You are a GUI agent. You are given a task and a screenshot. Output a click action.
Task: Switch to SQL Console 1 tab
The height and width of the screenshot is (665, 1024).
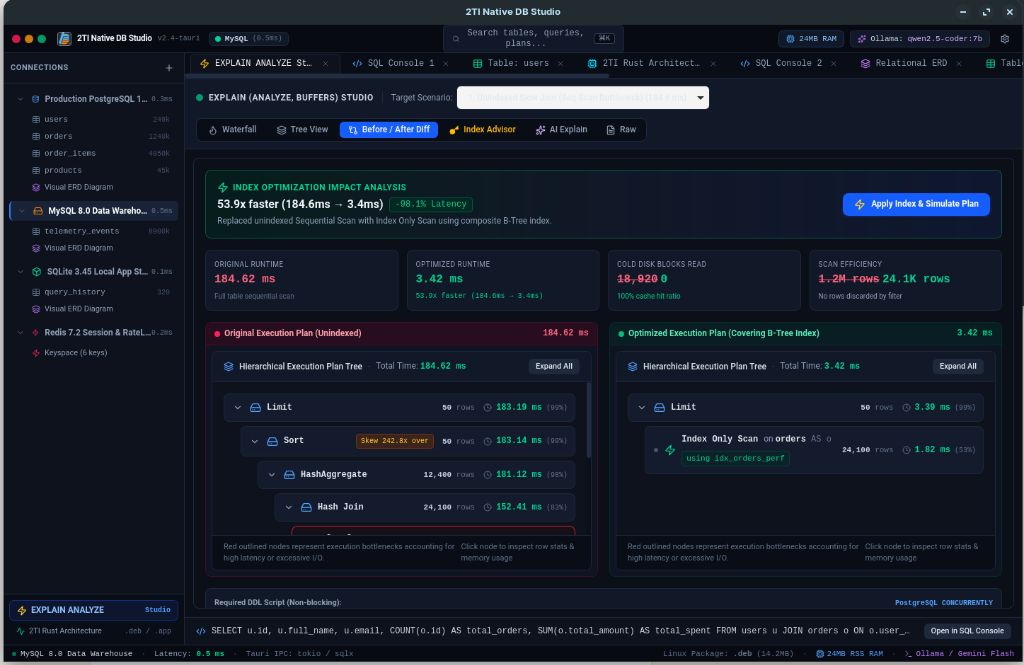click(400, 63)
